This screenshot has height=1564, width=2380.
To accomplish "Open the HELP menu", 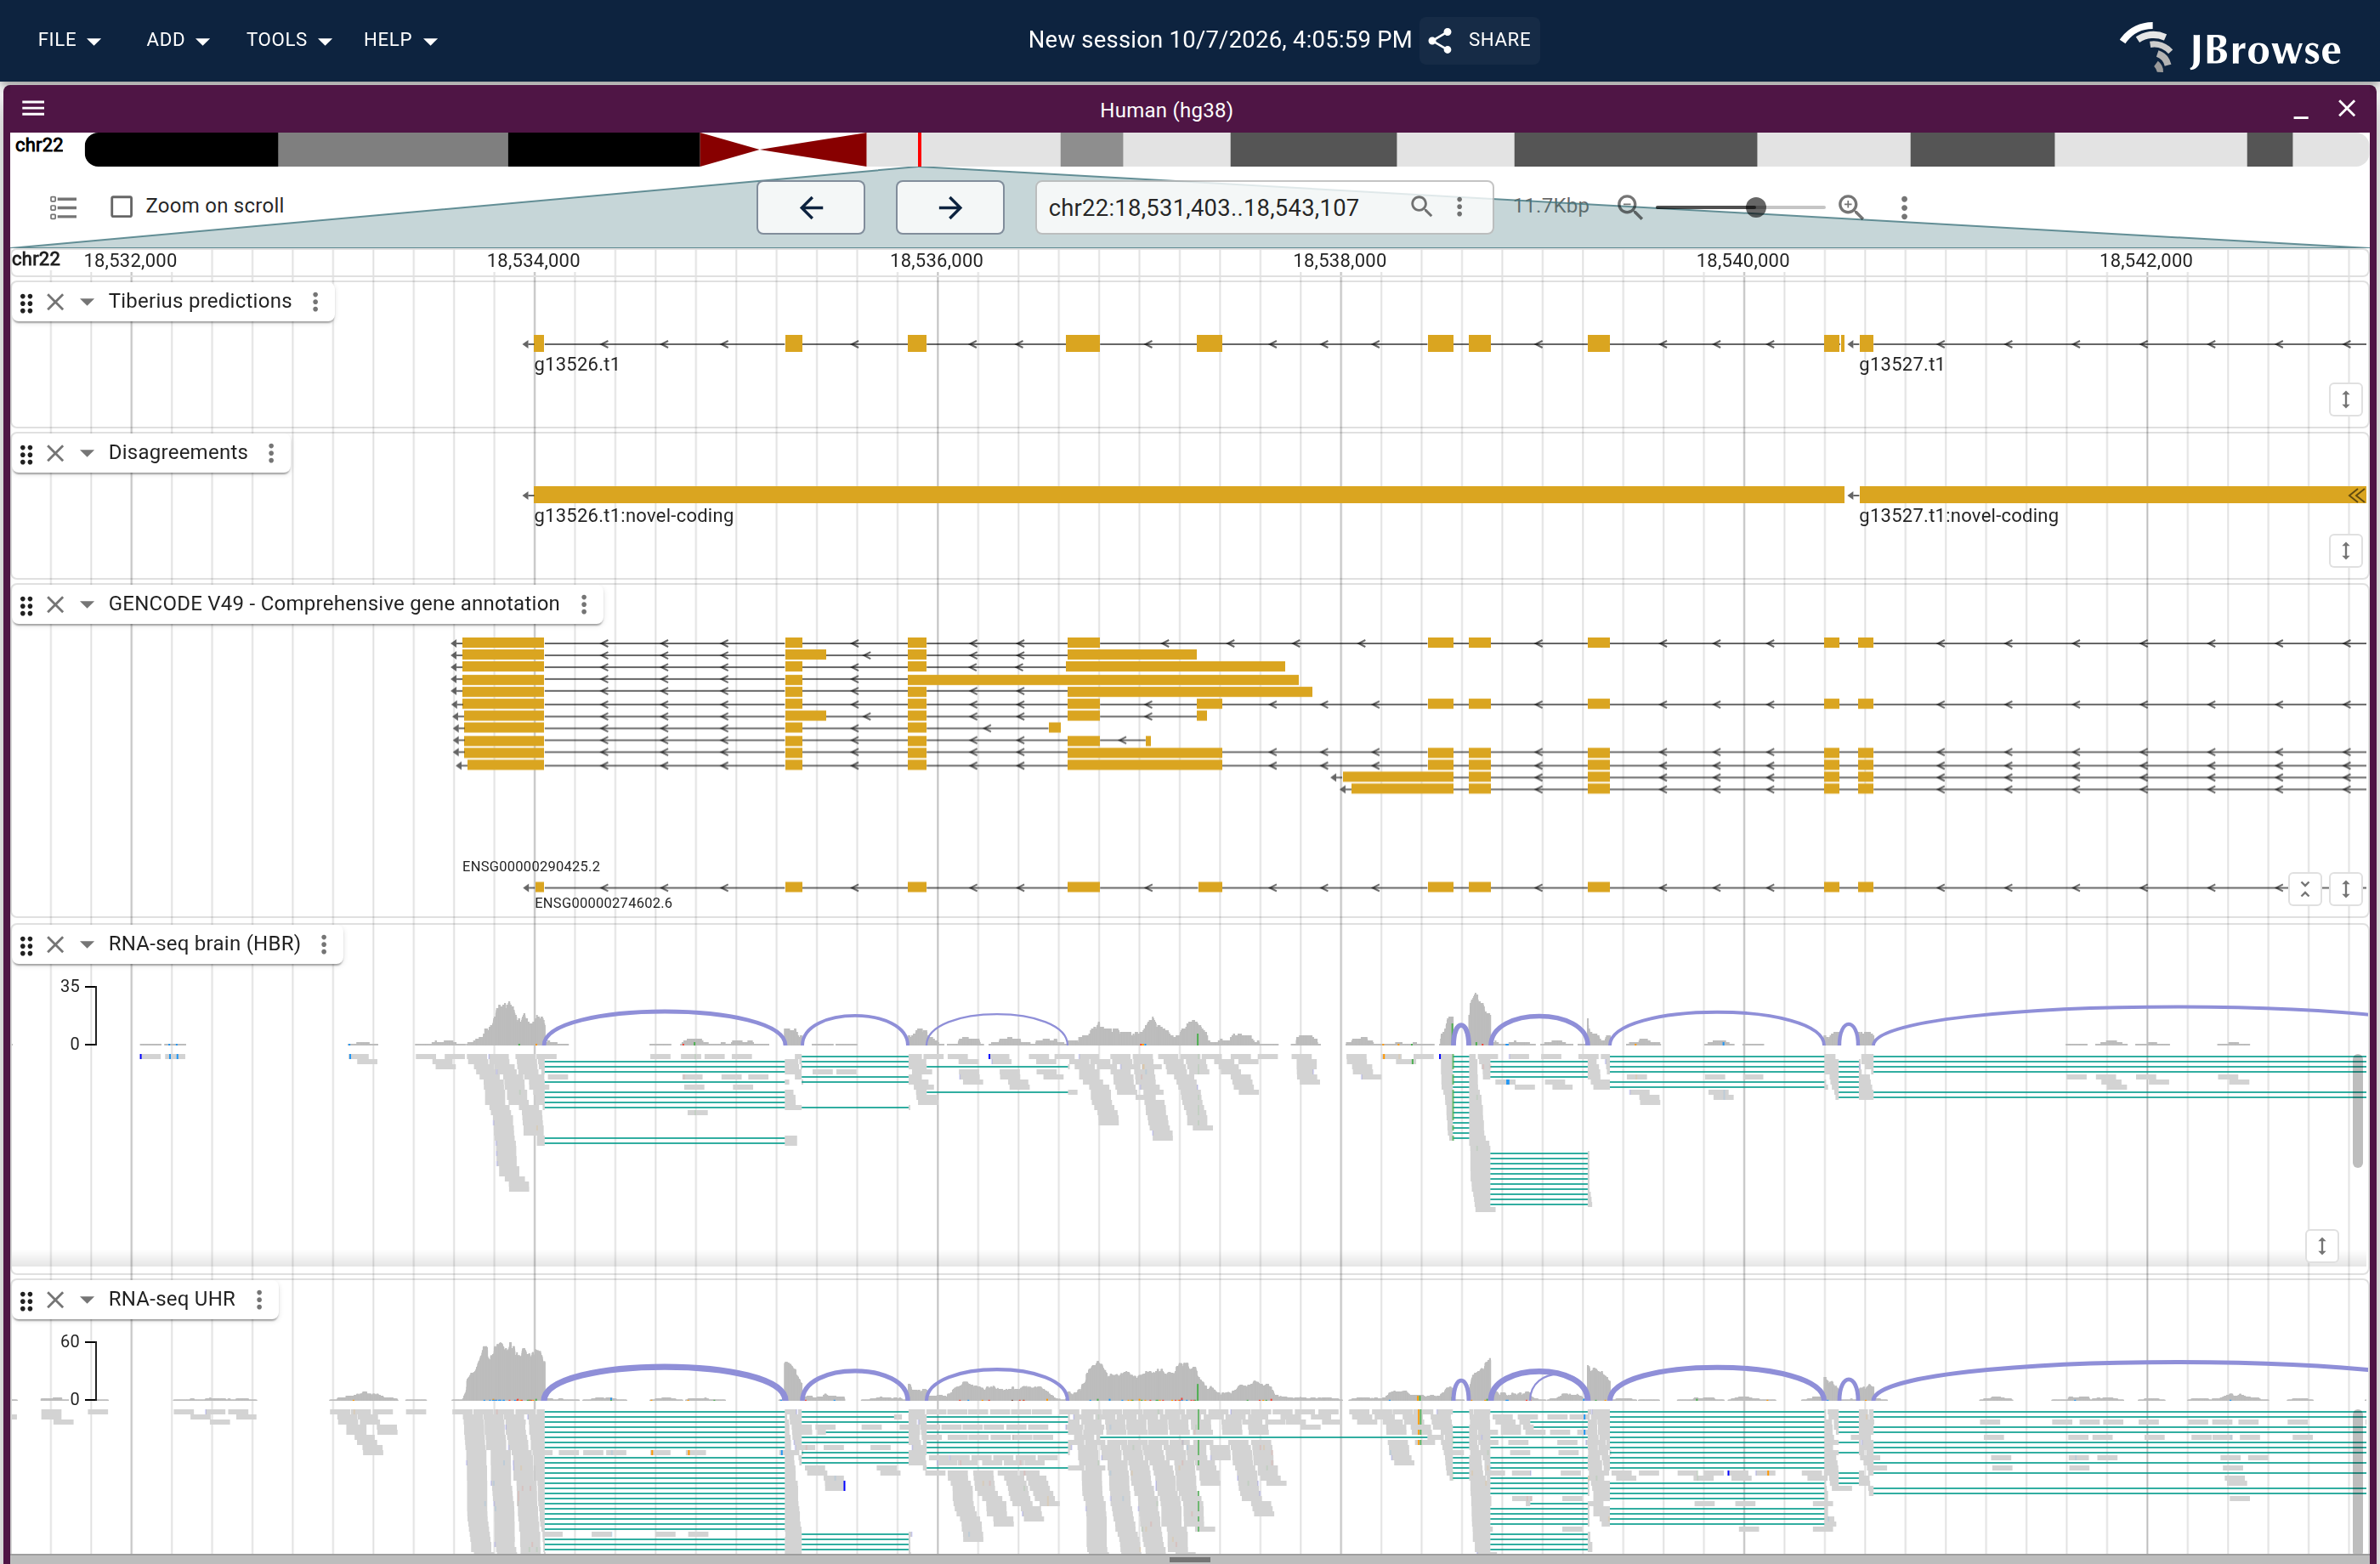I will pyautogui.click(x=400, y=40).
